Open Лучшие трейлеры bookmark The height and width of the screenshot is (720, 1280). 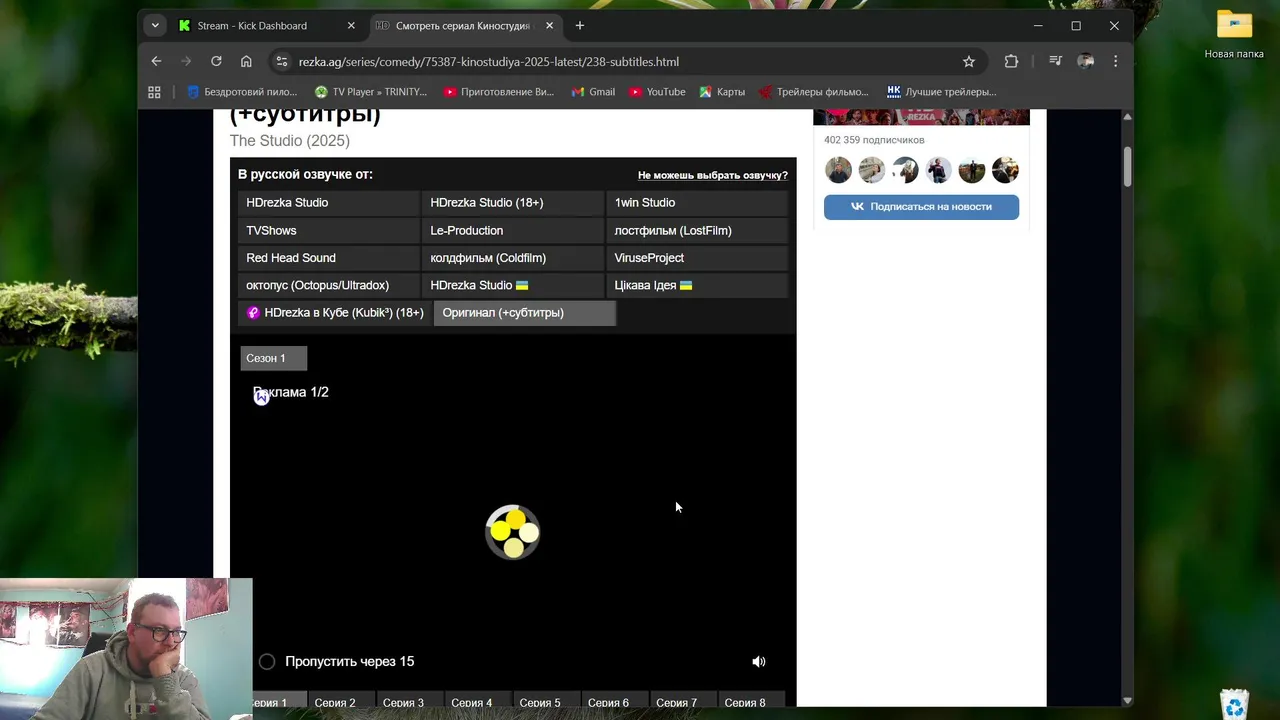[942, 92]
